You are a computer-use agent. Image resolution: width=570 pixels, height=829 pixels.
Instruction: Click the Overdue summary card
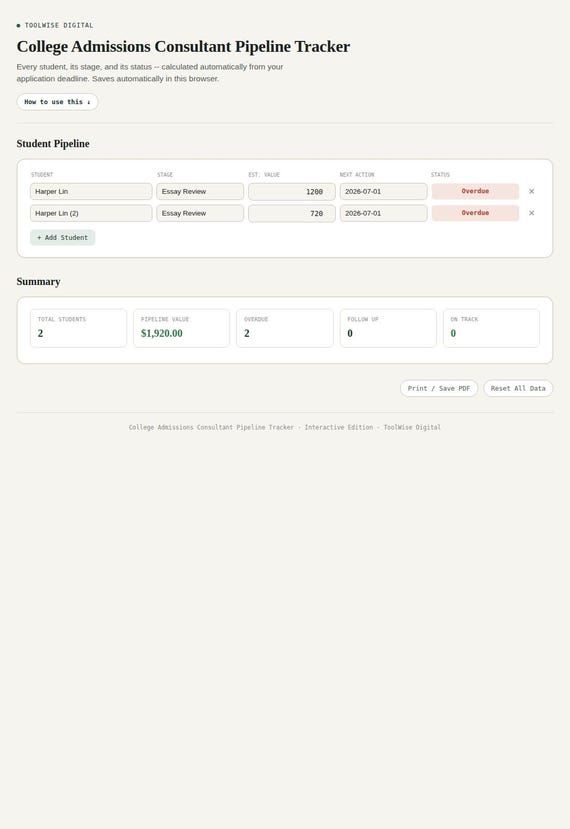click(x=285, y=328)
